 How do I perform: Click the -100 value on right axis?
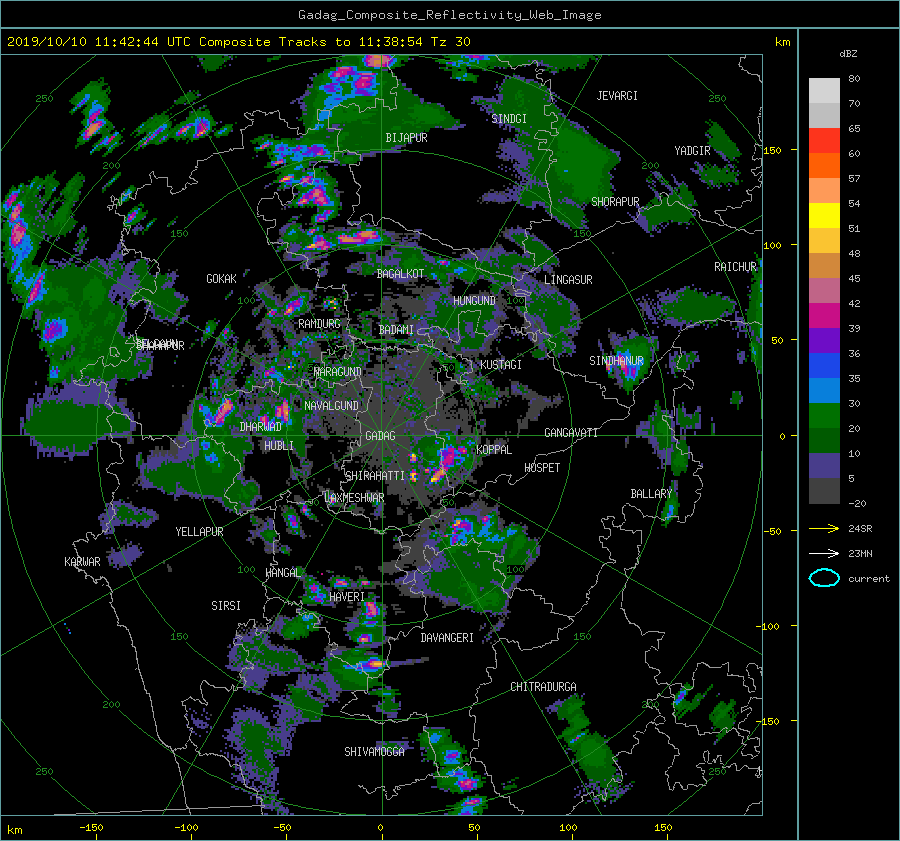[770, 626]
